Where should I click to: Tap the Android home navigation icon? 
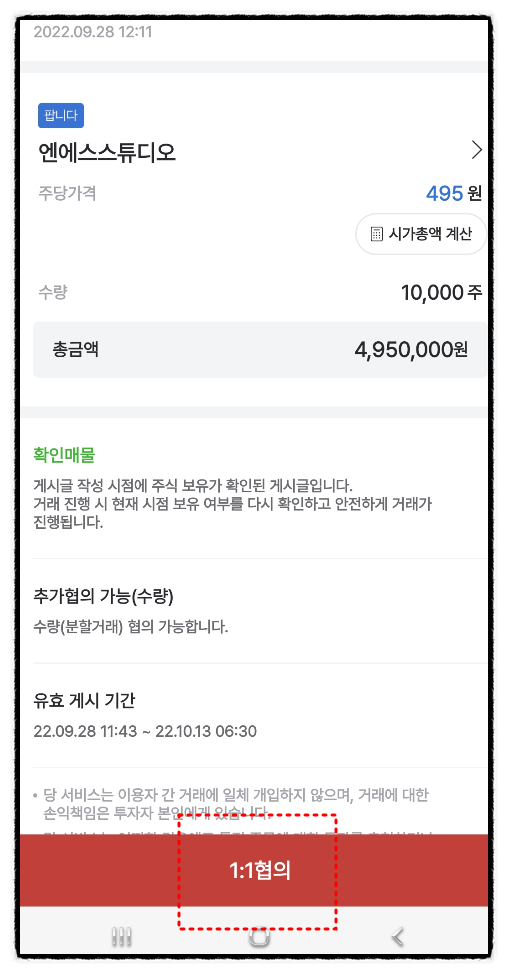tap(259, 936)
